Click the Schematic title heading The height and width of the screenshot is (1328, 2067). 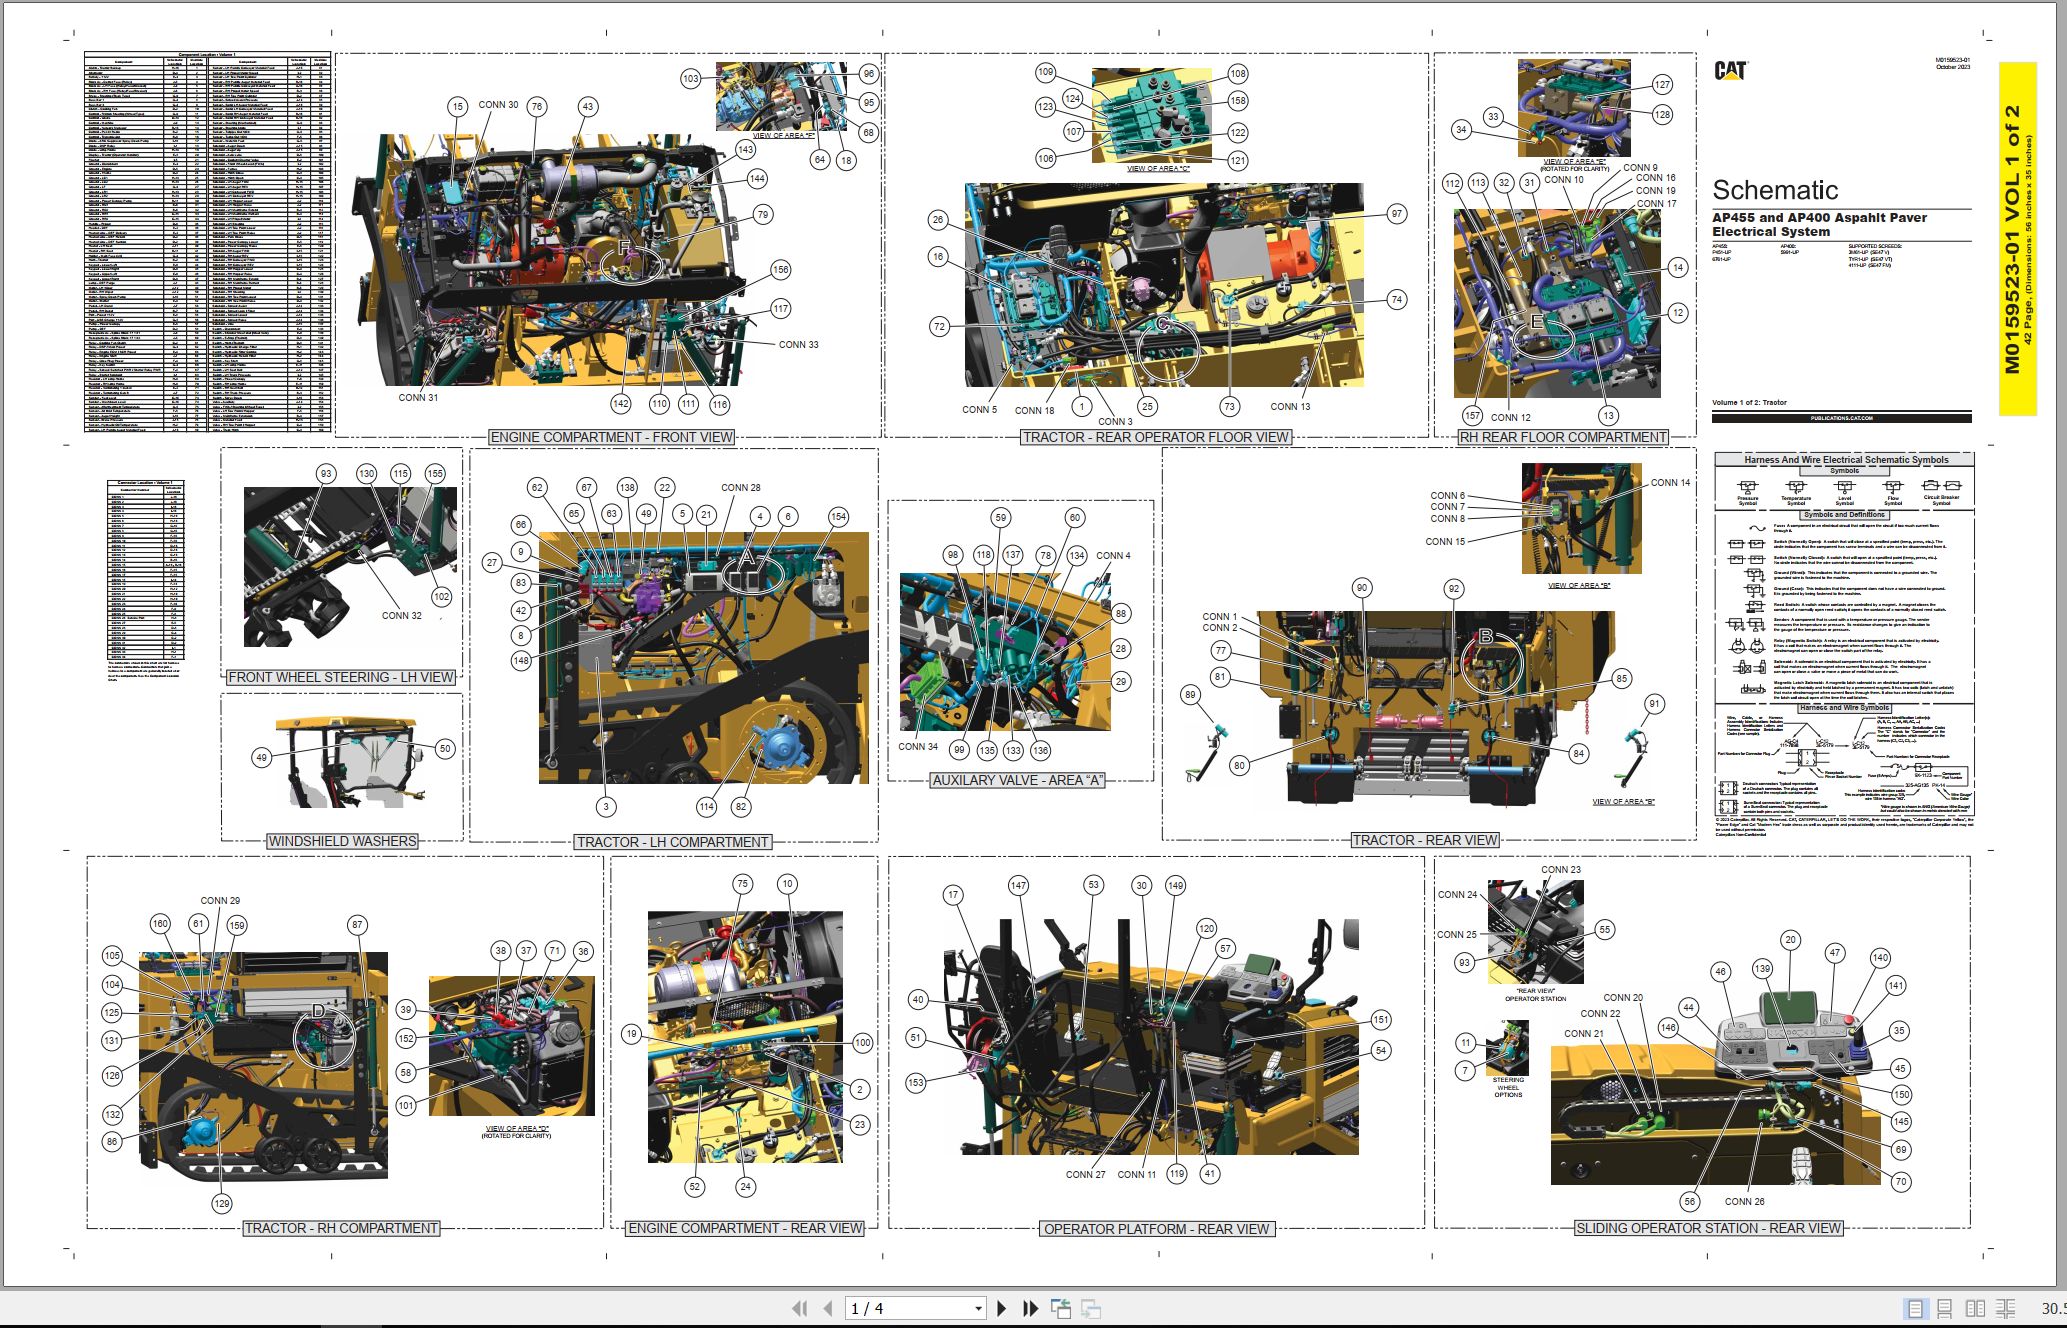(1775, 190)
